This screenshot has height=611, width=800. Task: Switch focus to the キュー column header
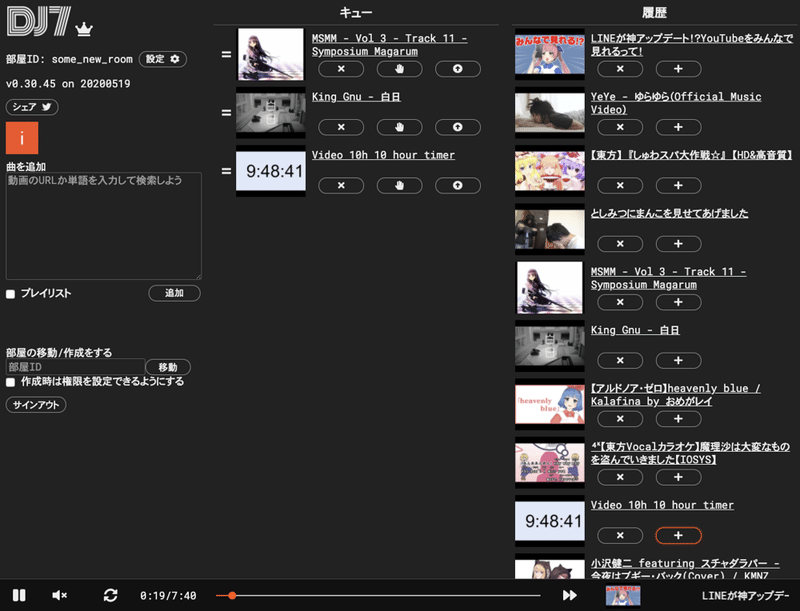tap(356, 13)
